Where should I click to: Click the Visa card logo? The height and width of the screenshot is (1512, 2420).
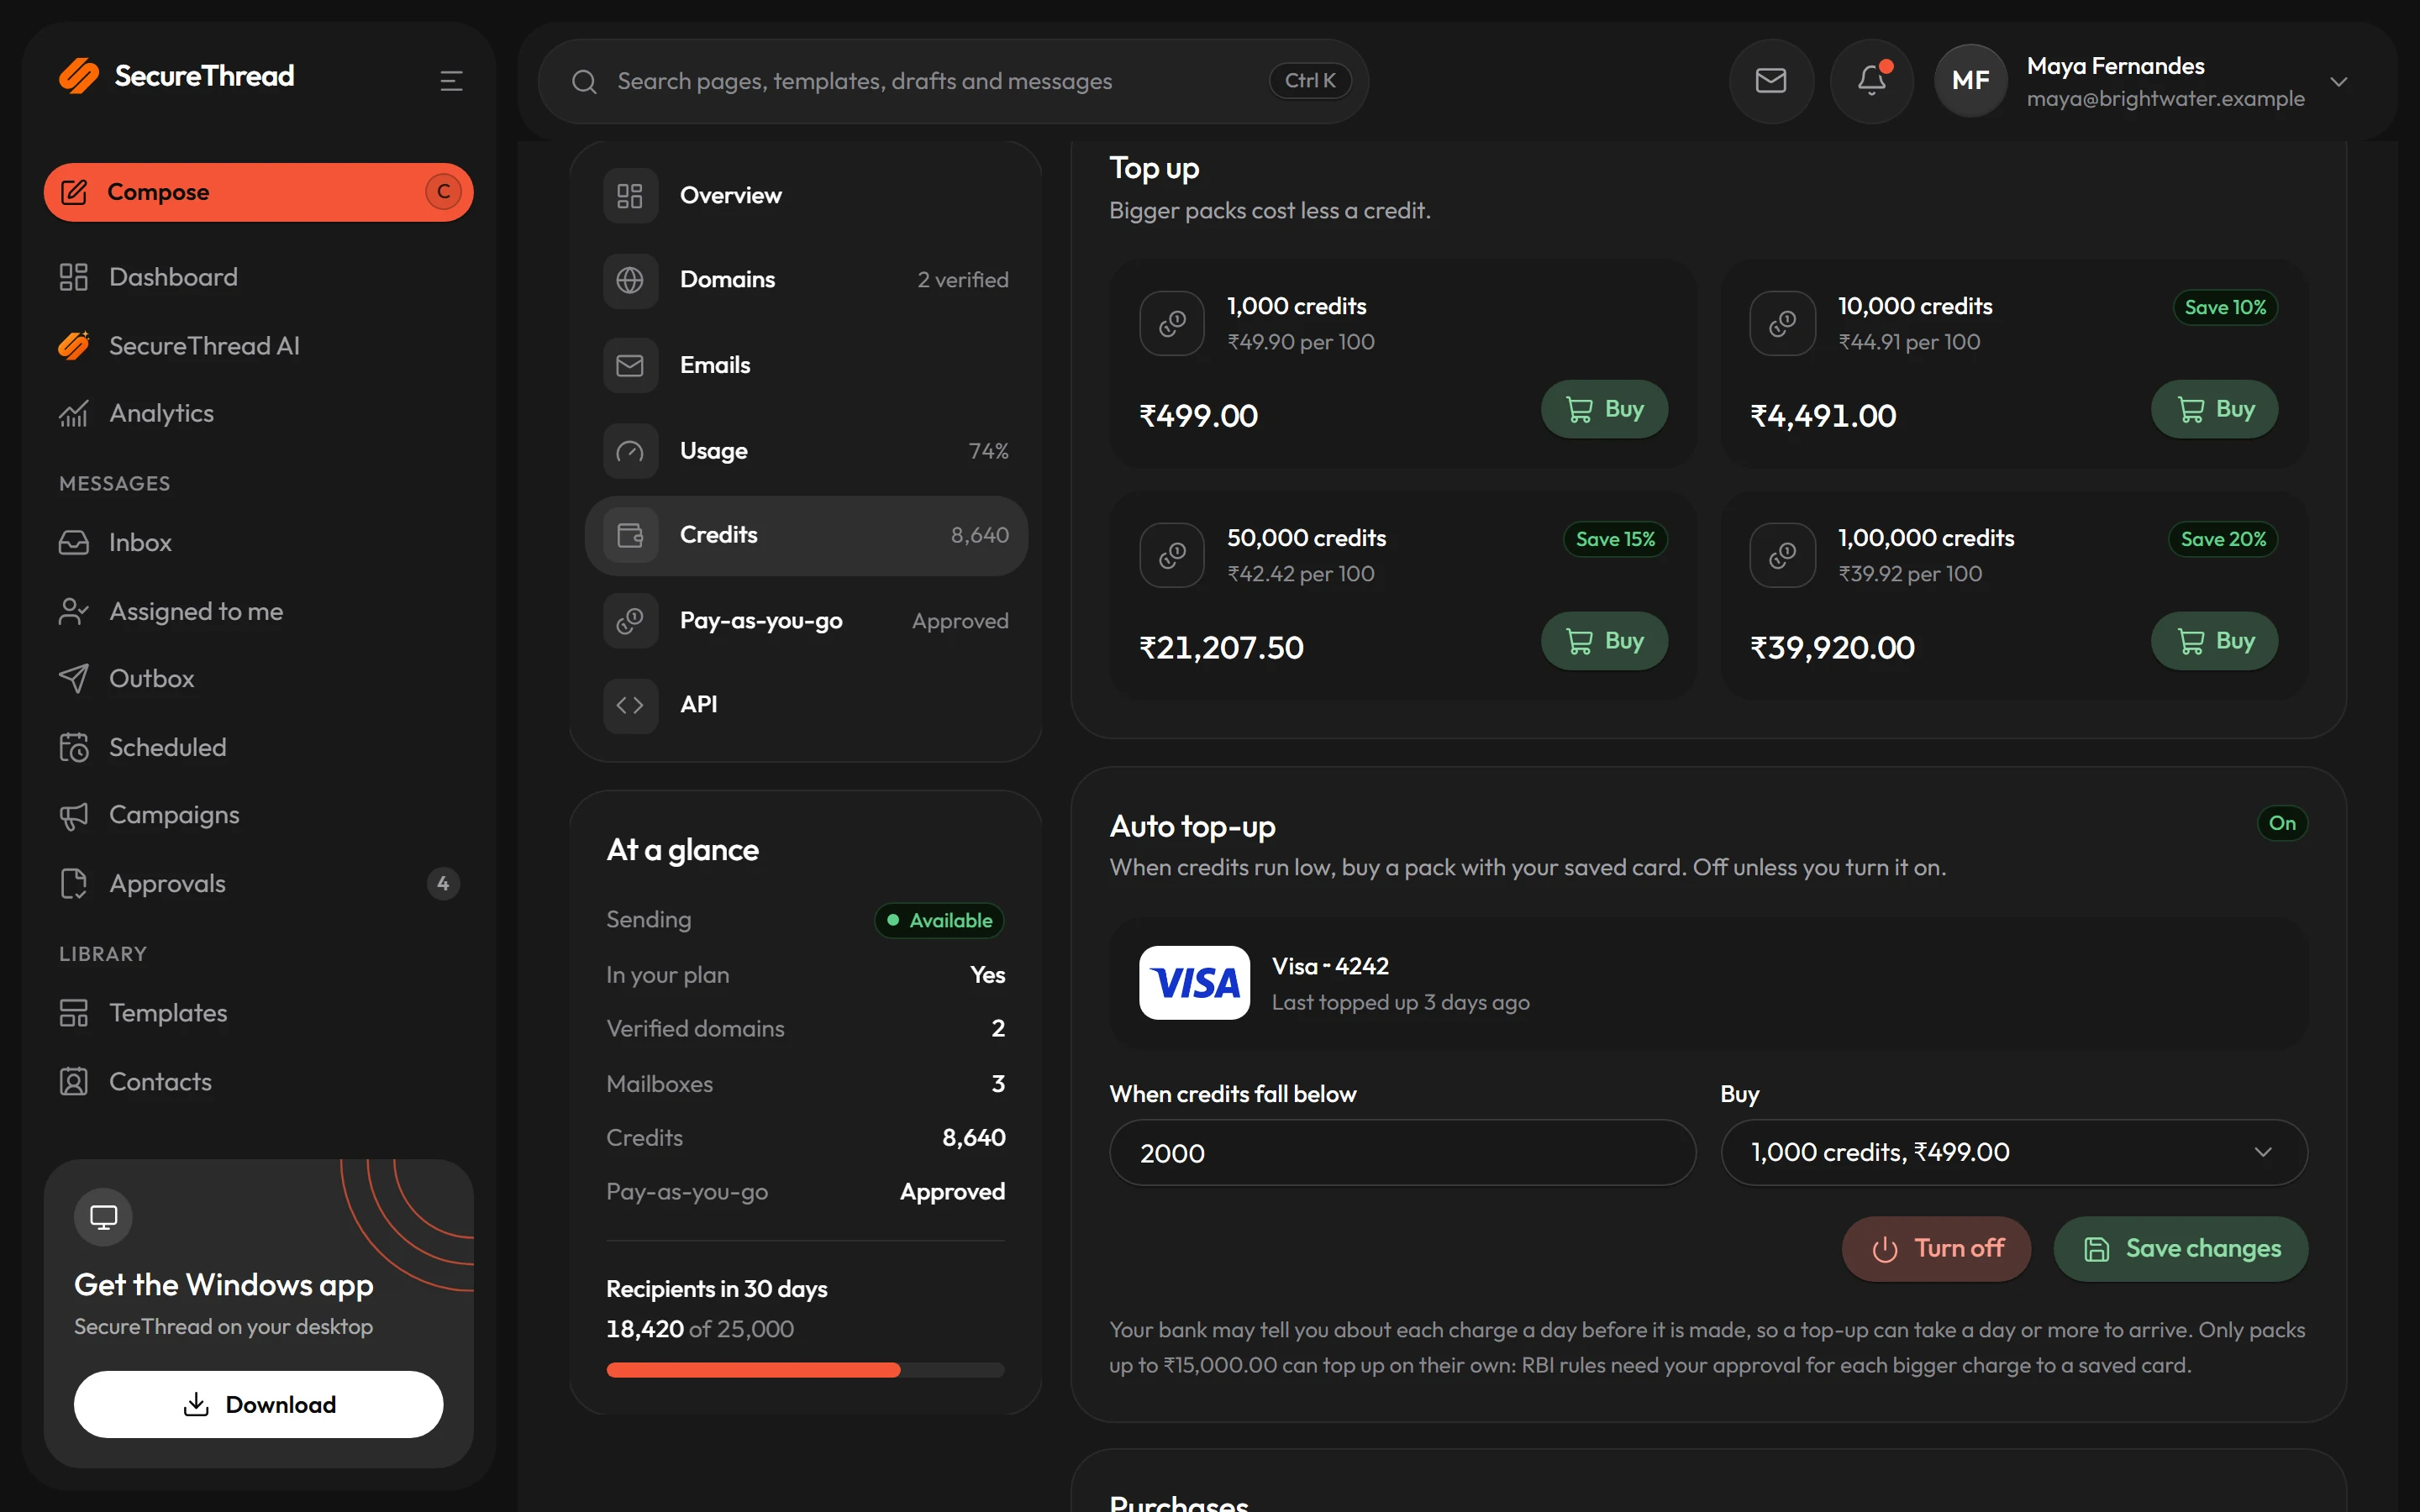1194,982
